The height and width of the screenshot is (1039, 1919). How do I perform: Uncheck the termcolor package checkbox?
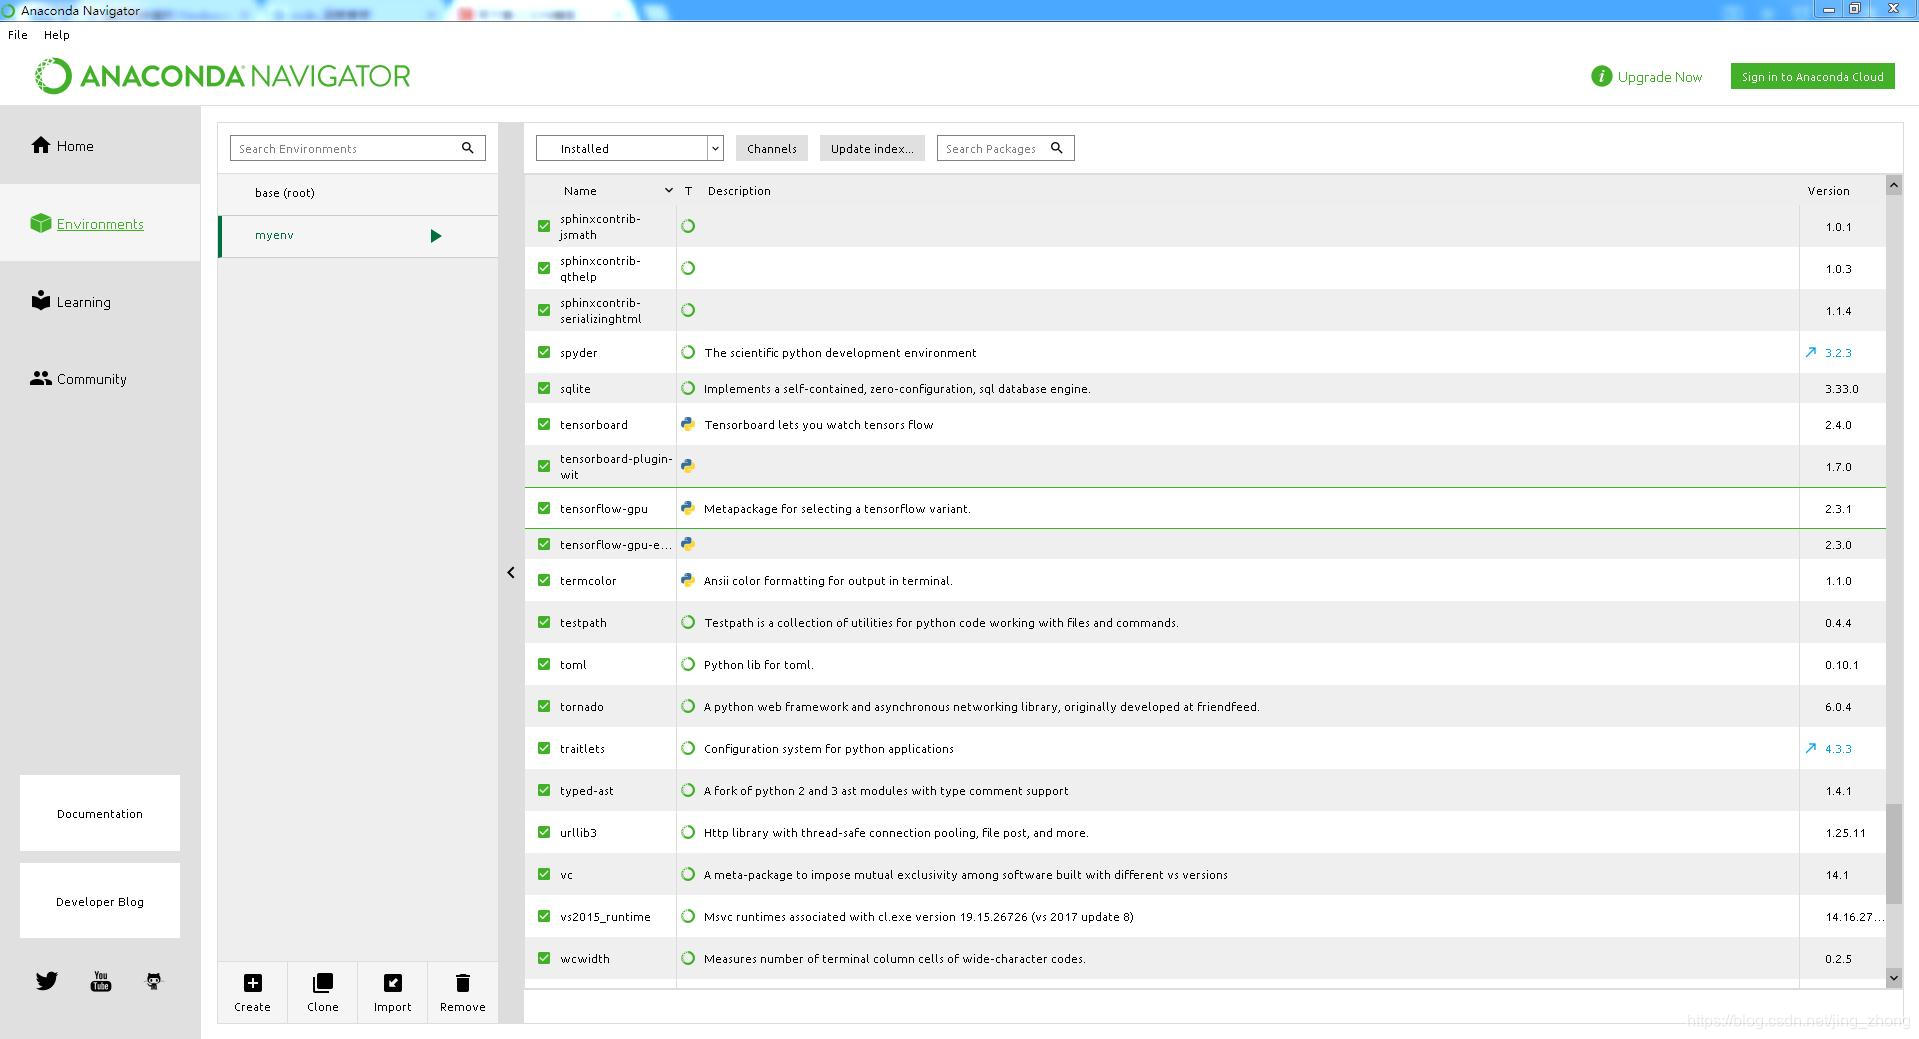point(544,580)
